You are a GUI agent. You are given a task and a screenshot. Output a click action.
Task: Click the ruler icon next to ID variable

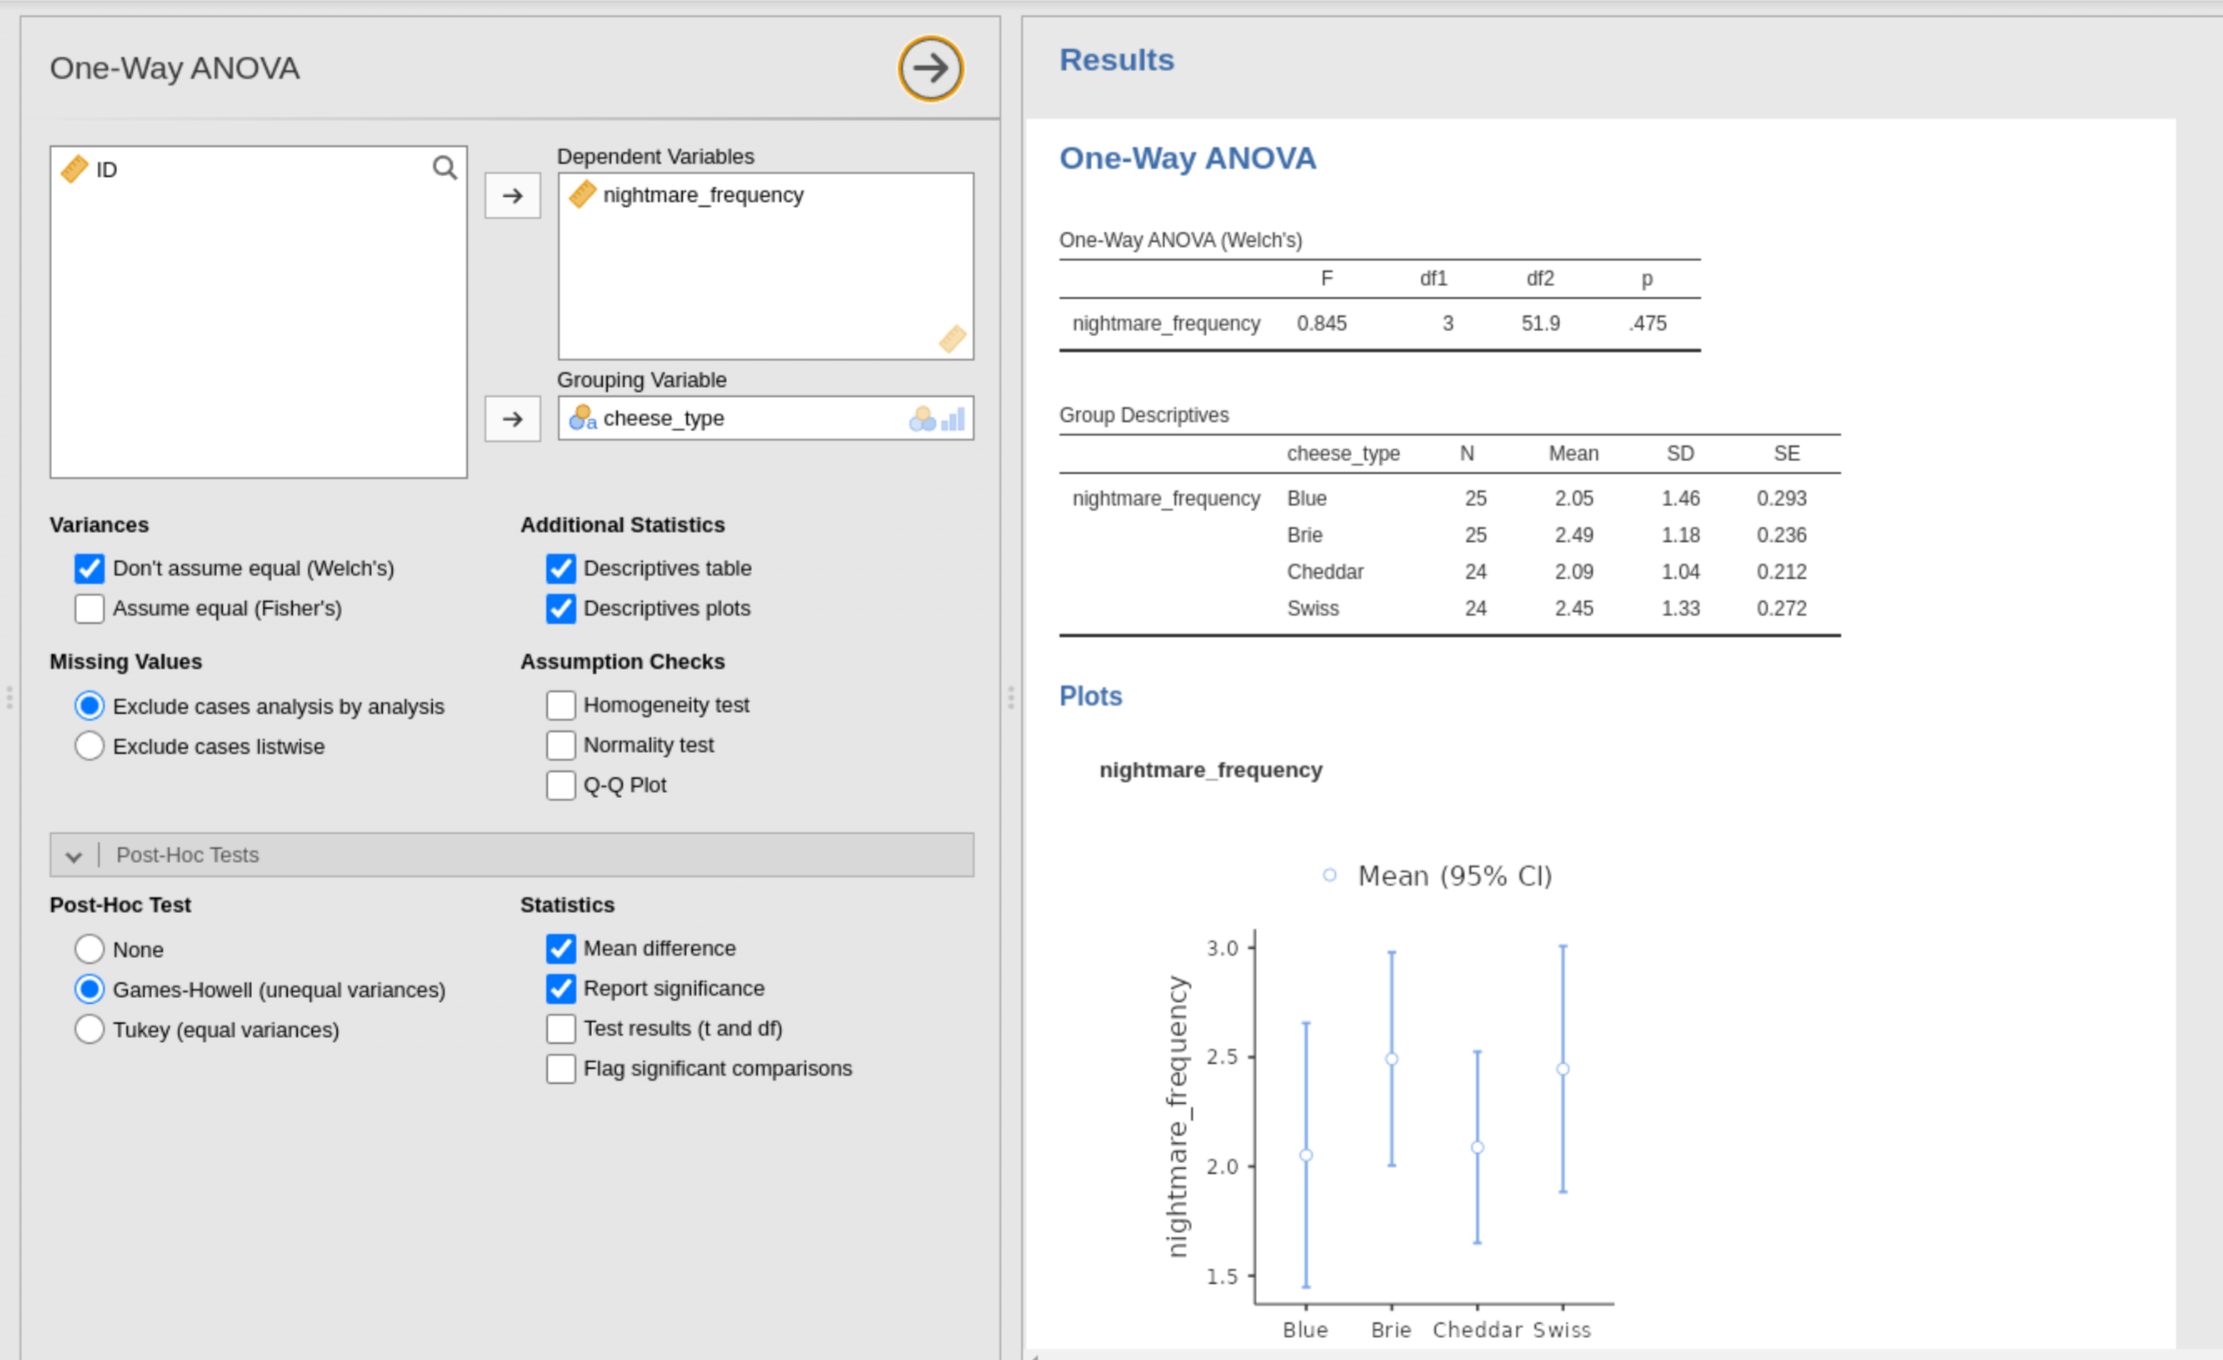[x=75, y=169]
